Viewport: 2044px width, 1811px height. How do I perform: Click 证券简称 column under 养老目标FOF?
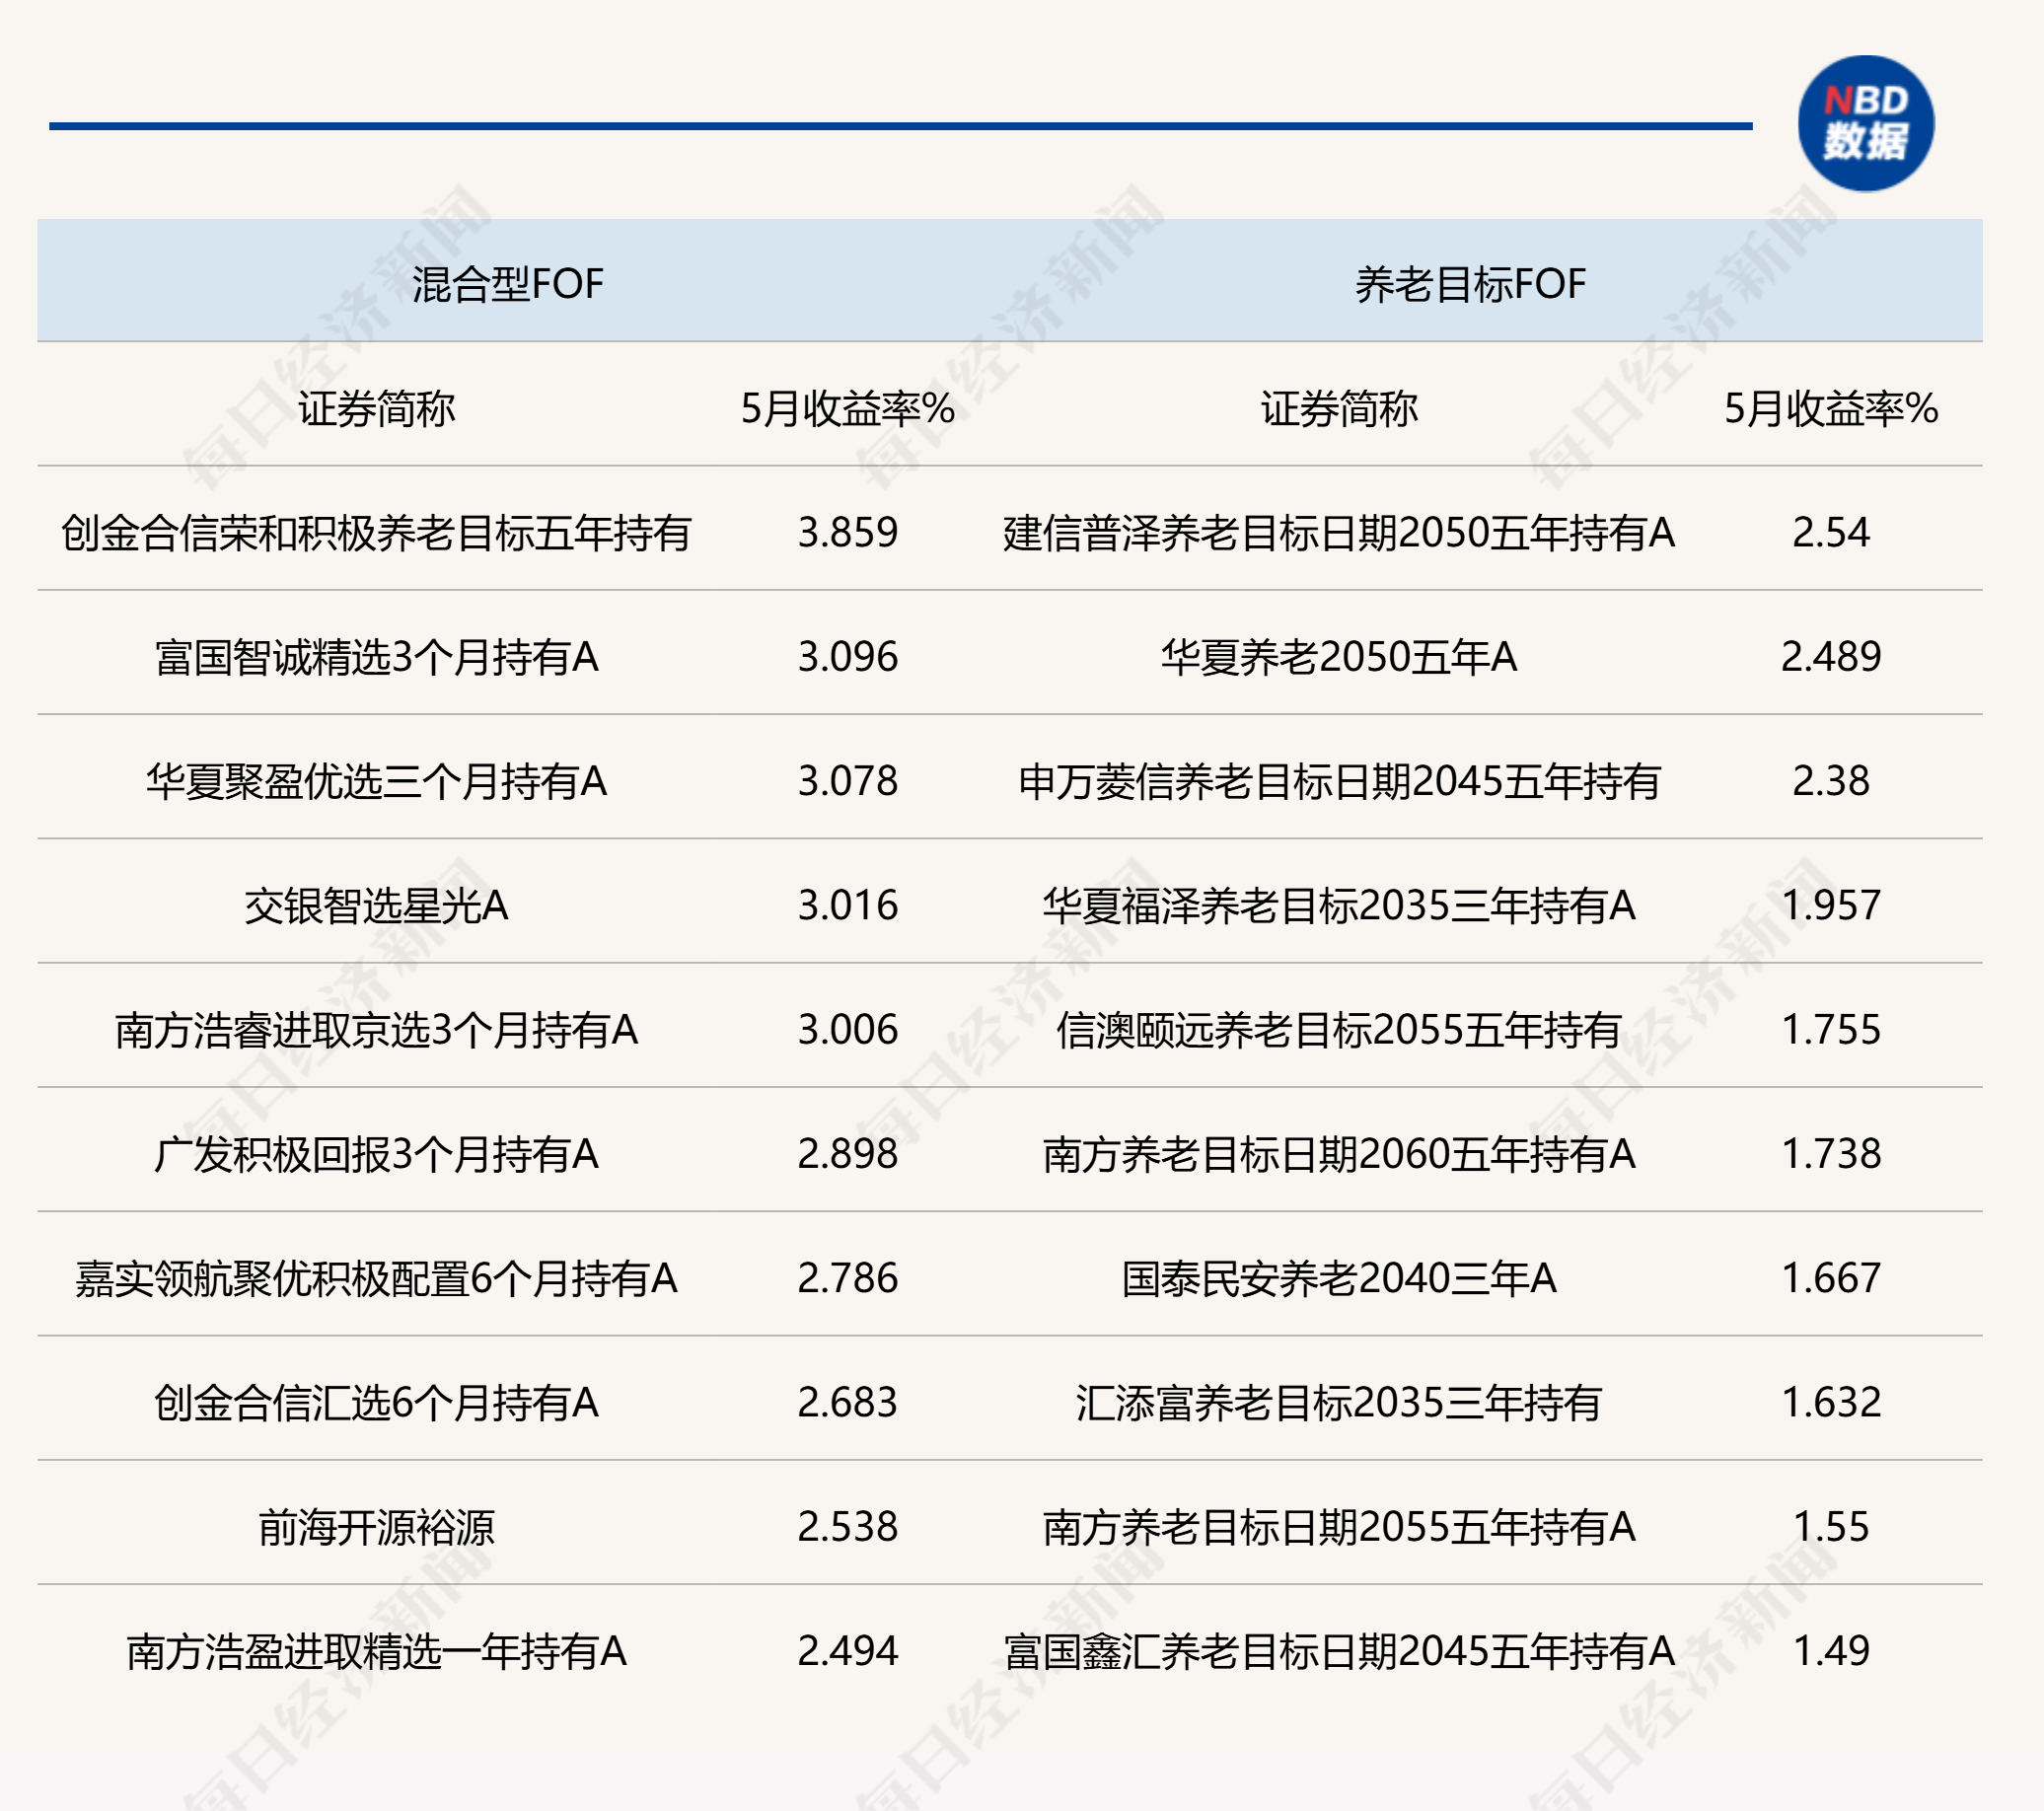[1339, 408]
